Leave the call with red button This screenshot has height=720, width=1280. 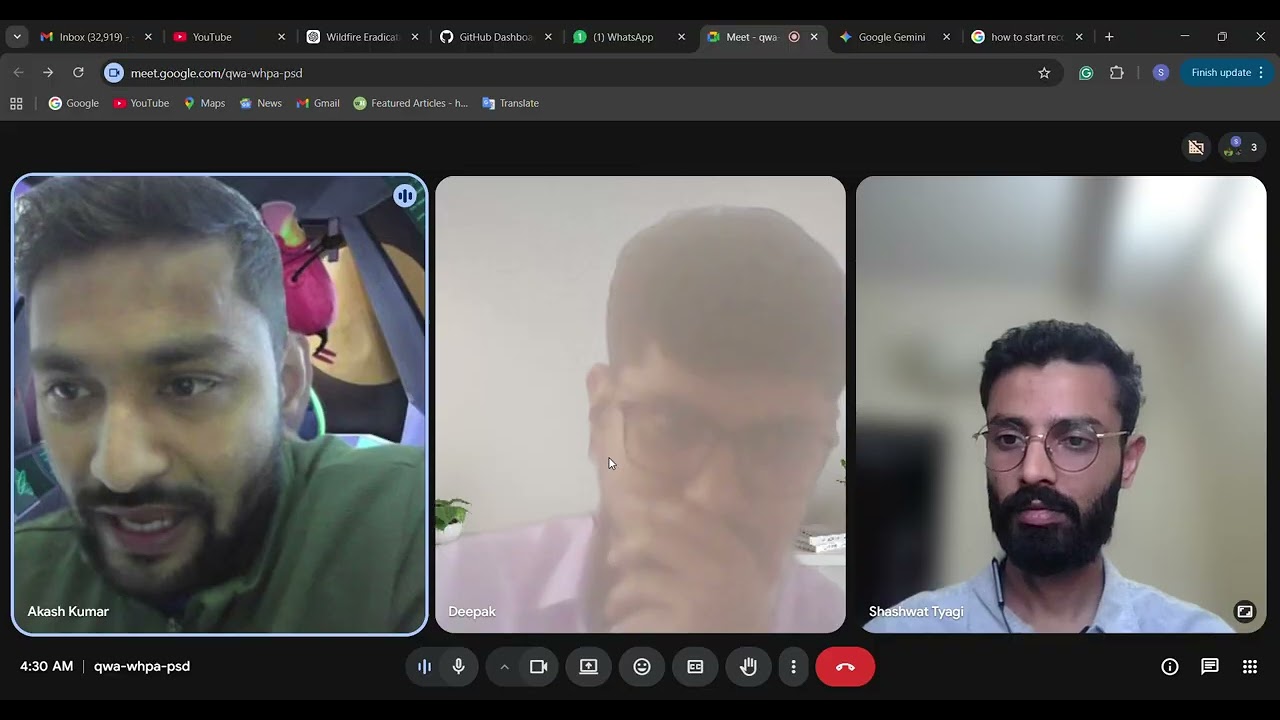(x=845, y=667)
